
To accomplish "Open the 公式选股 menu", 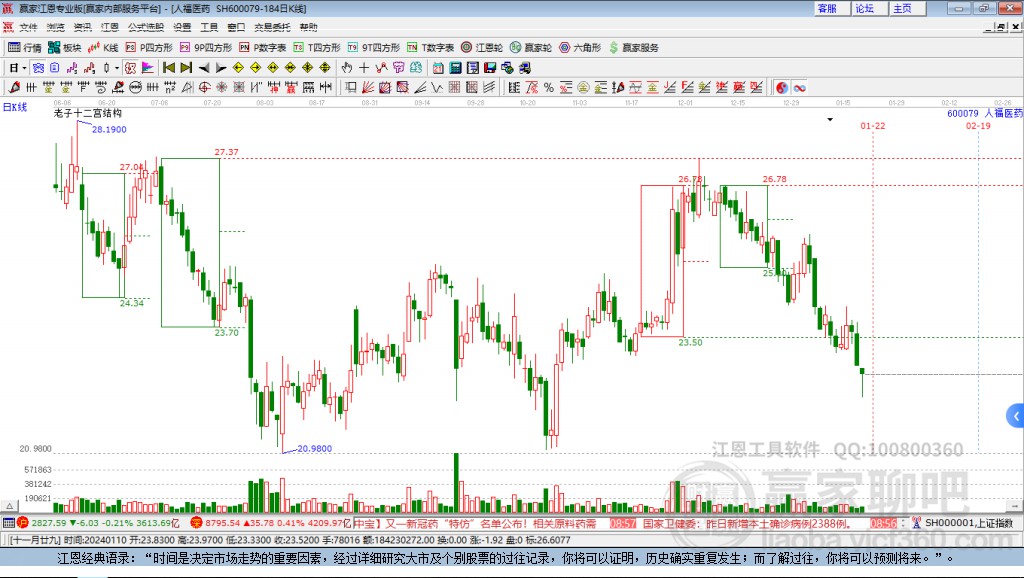I will point(146,27).
